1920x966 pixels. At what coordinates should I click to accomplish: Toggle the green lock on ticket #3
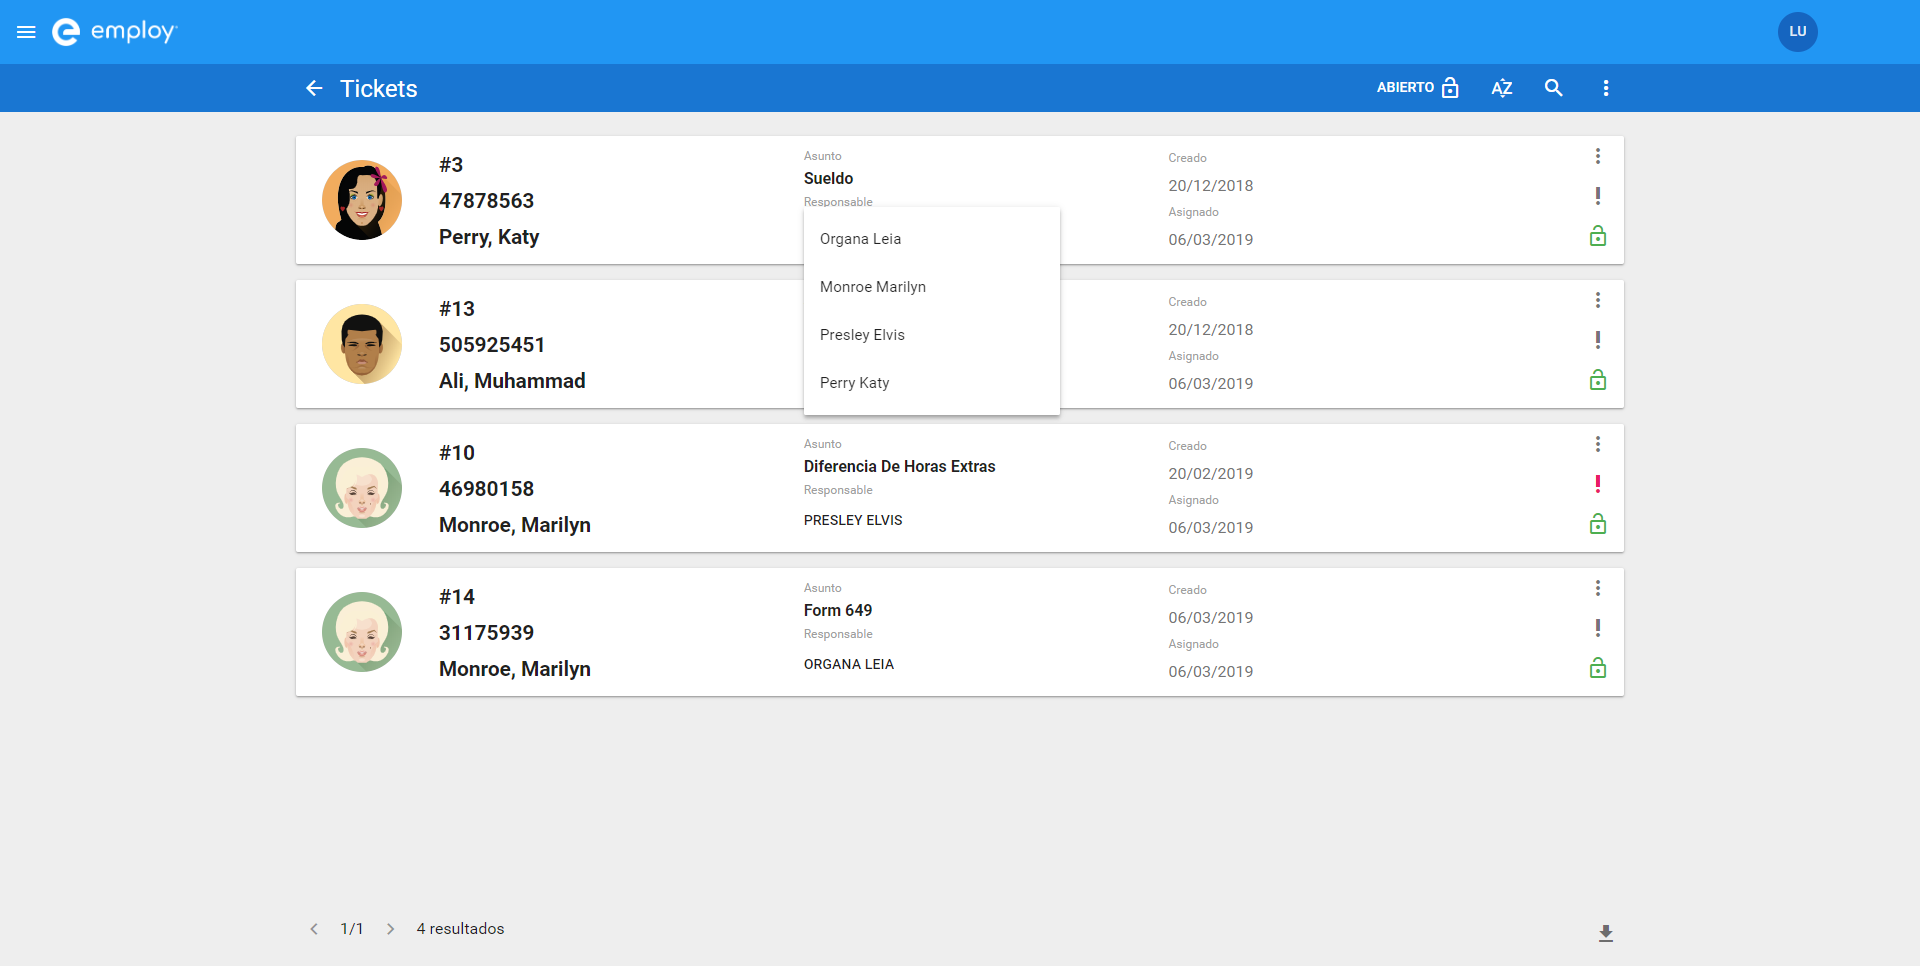tap(1598, 236)
